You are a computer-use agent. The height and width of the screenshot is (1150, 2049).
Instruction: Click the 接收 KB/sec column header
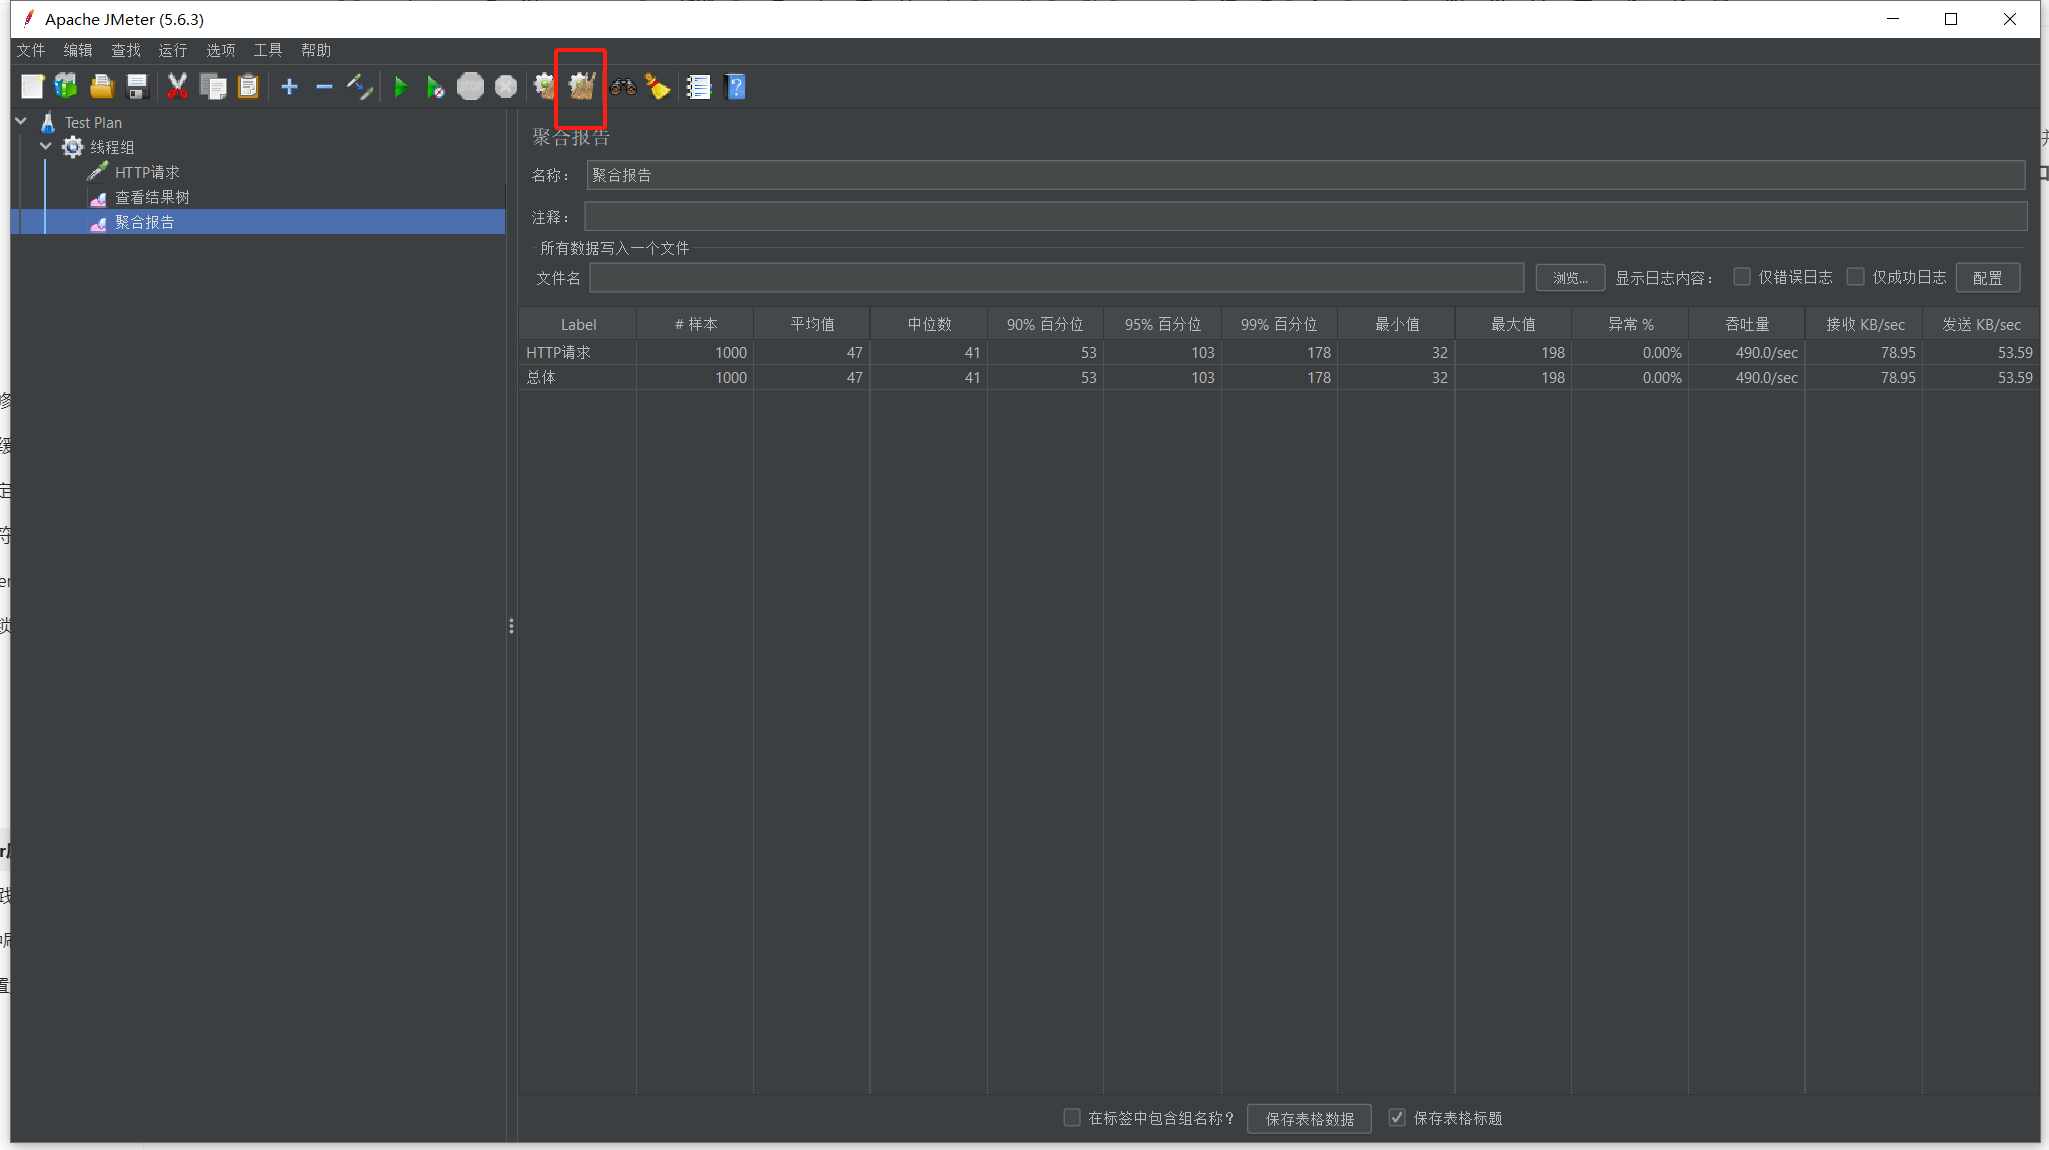coord(1864,324)
